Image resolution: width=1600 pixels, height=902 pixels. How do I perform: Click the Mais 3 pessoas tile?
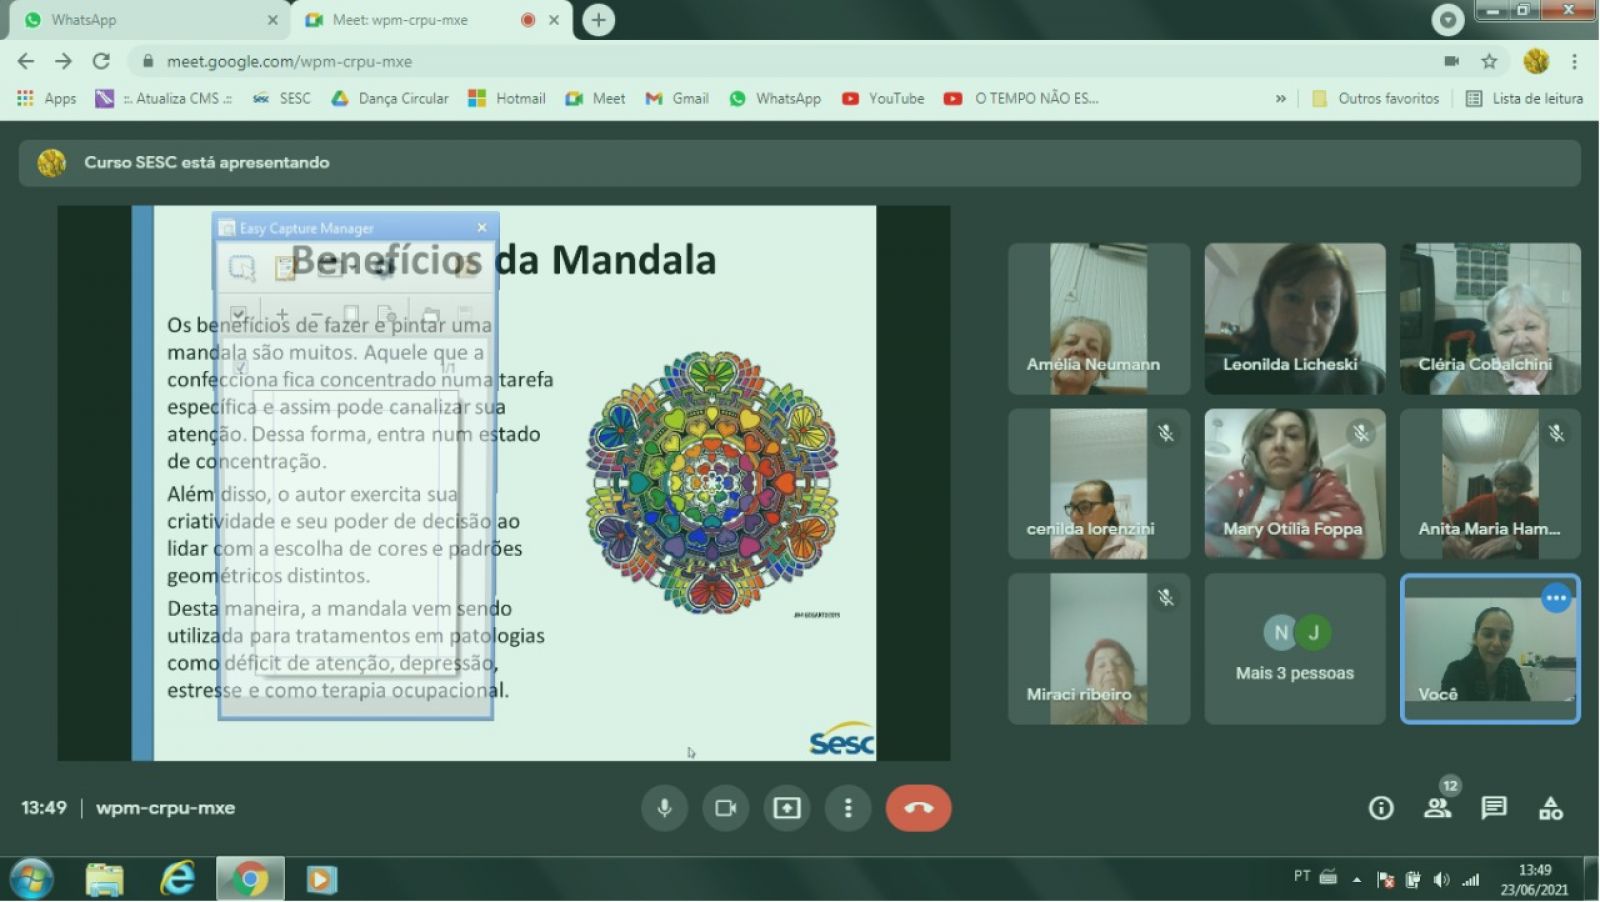tap(1294, 648)
